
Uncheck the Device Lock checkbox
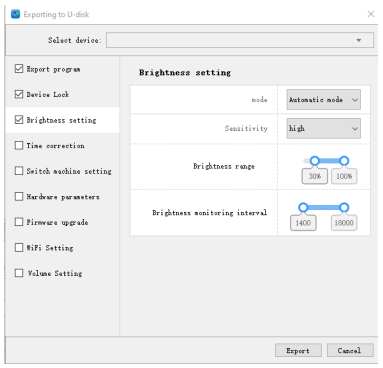click(x=19, y=94)
